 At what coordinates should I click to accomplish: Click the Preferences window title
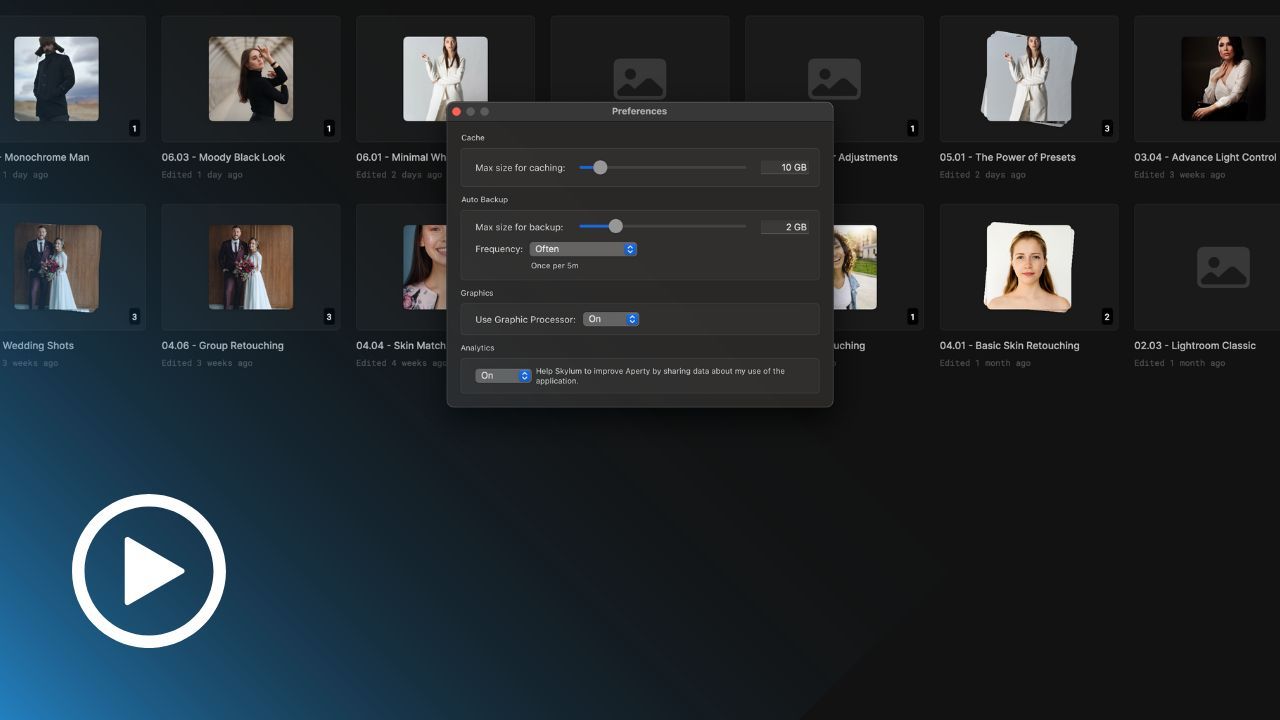click(639, 111)
